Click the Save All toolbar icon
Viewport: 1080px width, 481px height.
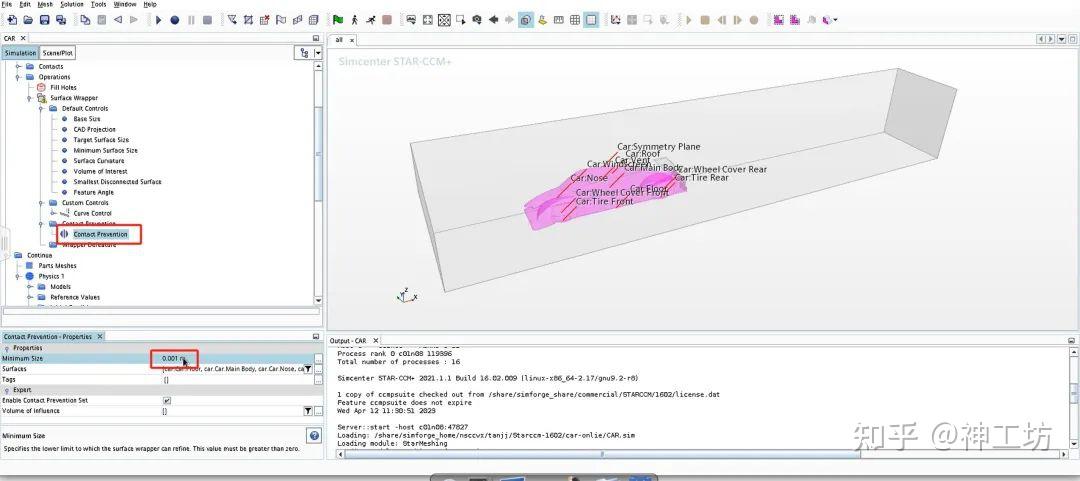coord(61,20)
